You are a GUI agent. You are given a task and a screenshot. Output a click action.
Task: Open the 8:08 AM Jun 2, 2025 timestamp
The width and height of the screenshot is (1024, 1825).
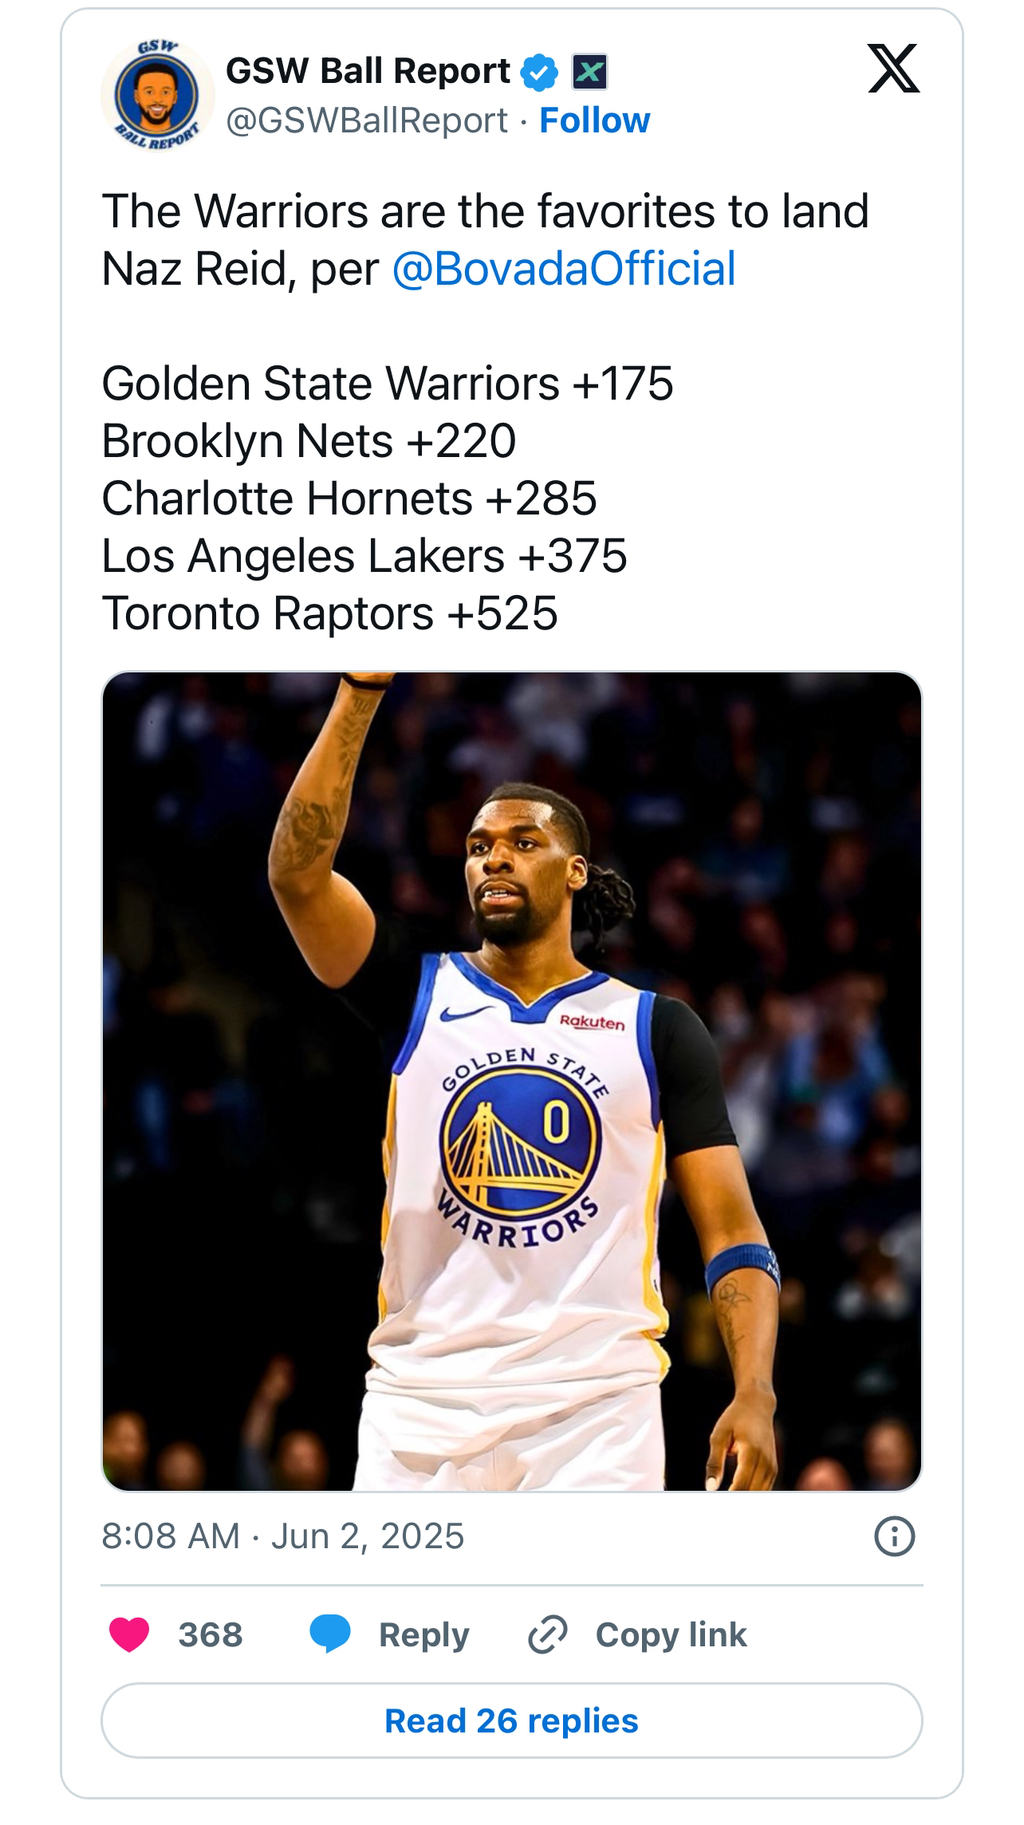[x=283, y=1536]
